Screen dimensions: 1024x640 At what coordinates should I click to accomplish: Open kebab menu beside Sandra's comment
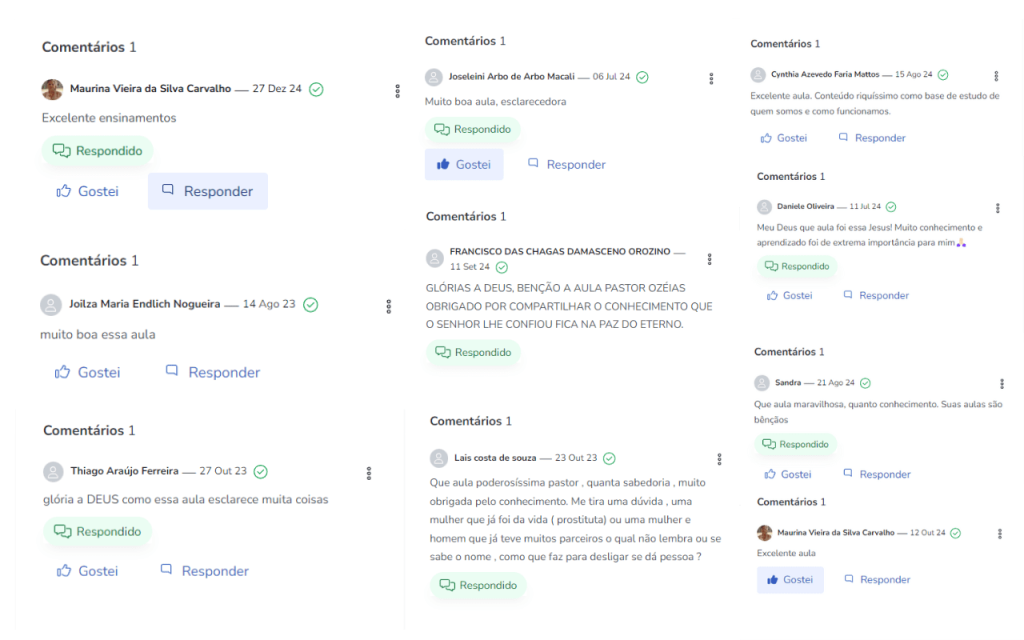pos(1001,383)
